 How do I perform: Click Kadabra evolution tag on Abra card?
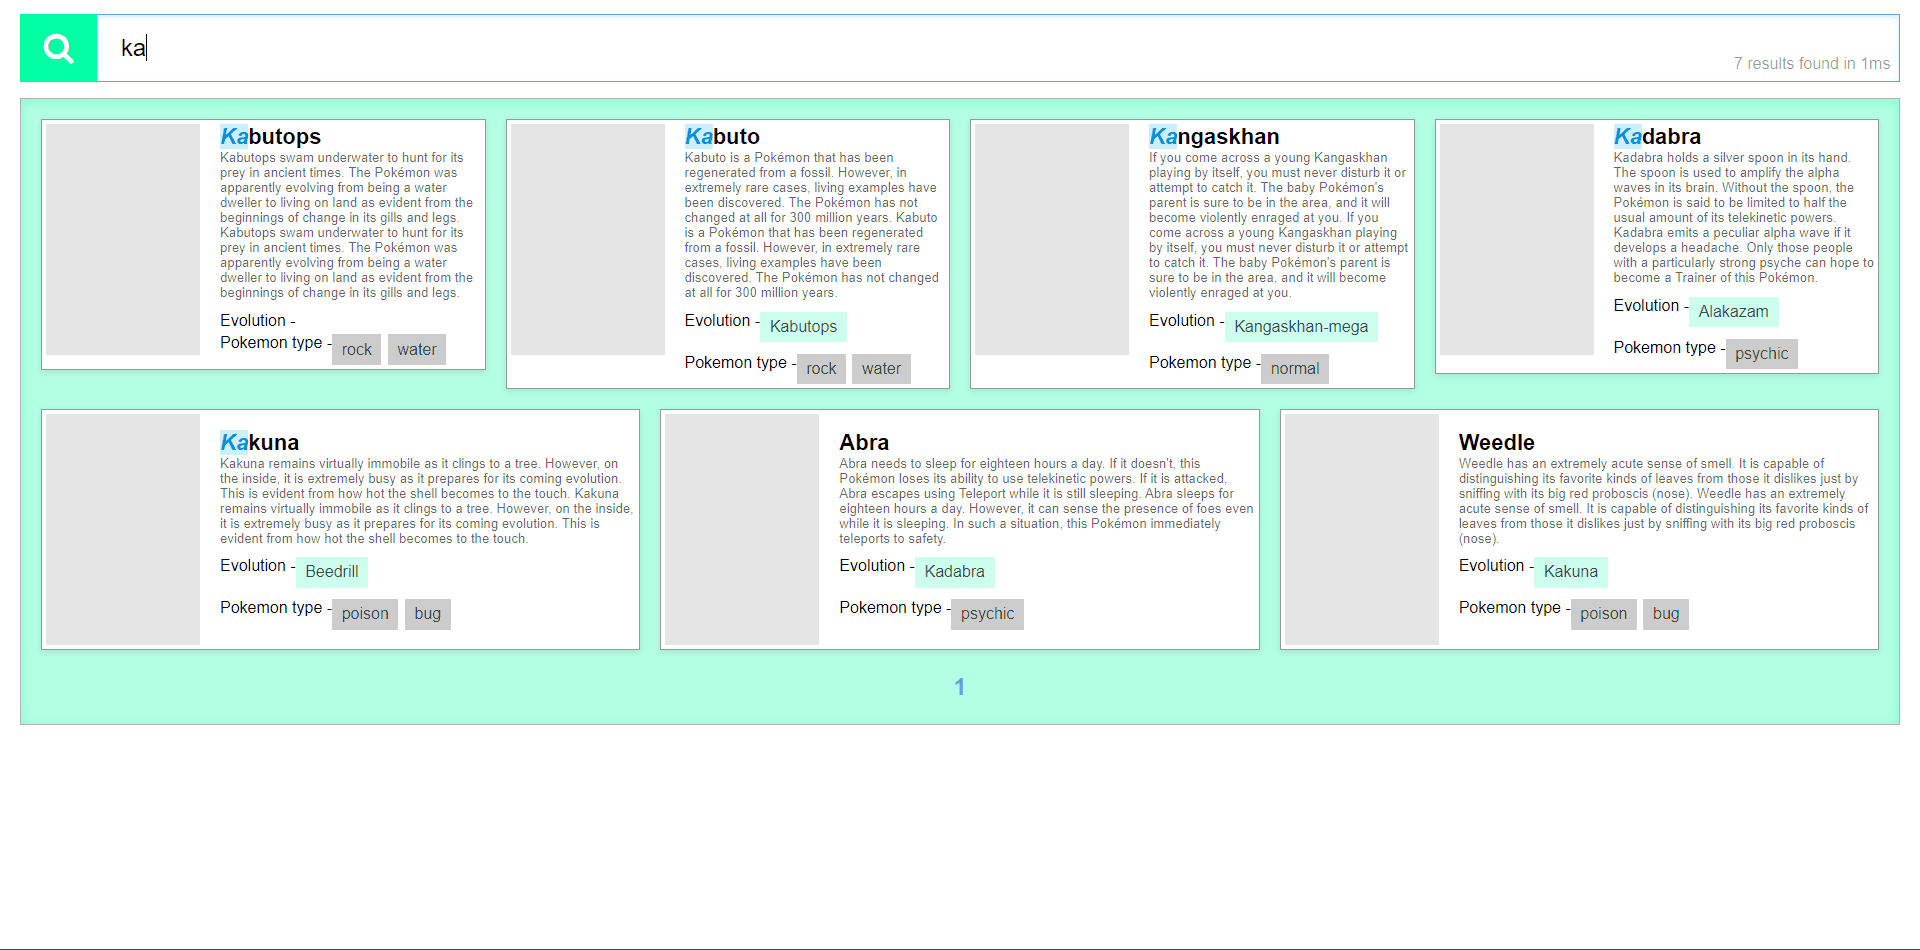(x=954, y=572)
